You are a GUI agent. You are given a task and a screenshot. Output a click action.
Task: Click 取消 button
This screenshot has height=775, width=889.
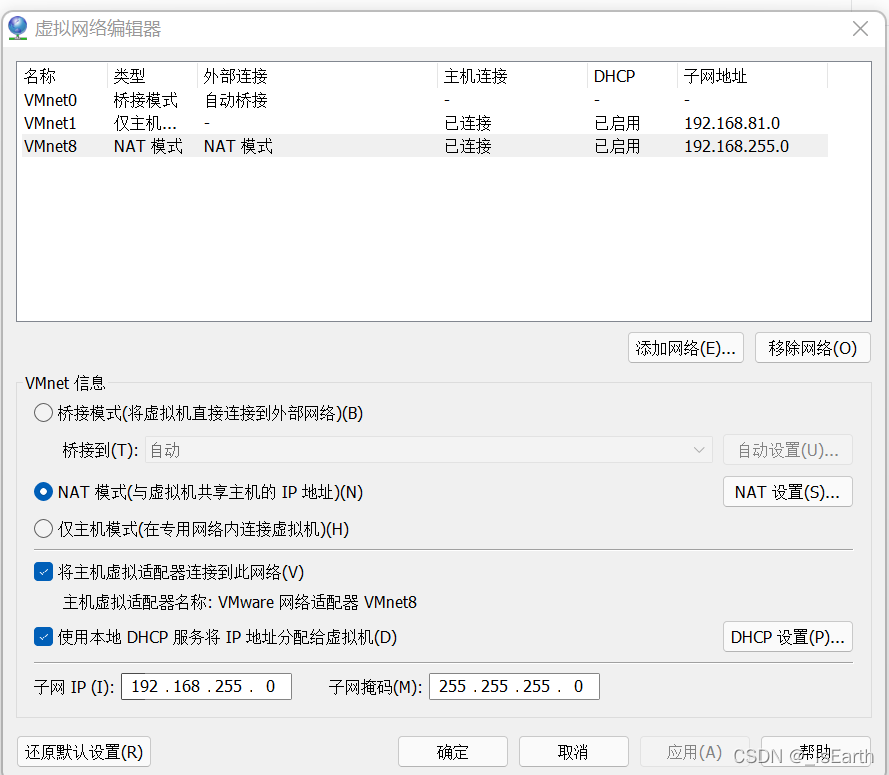click(573, 752)
